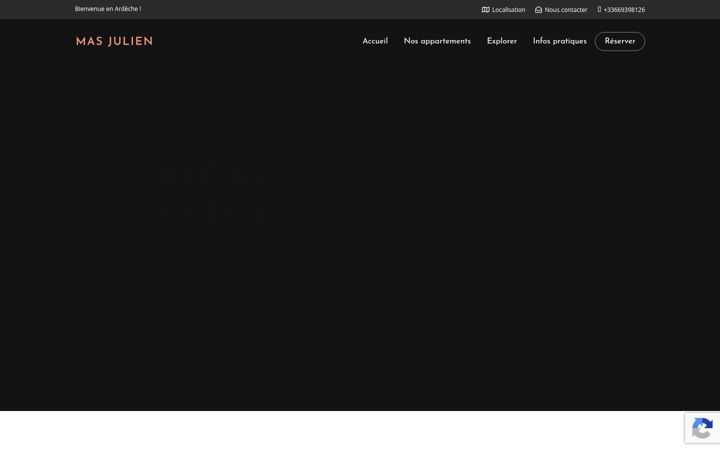Go to the Explorer page
720x450 pixels.
[x=501, y=41]
